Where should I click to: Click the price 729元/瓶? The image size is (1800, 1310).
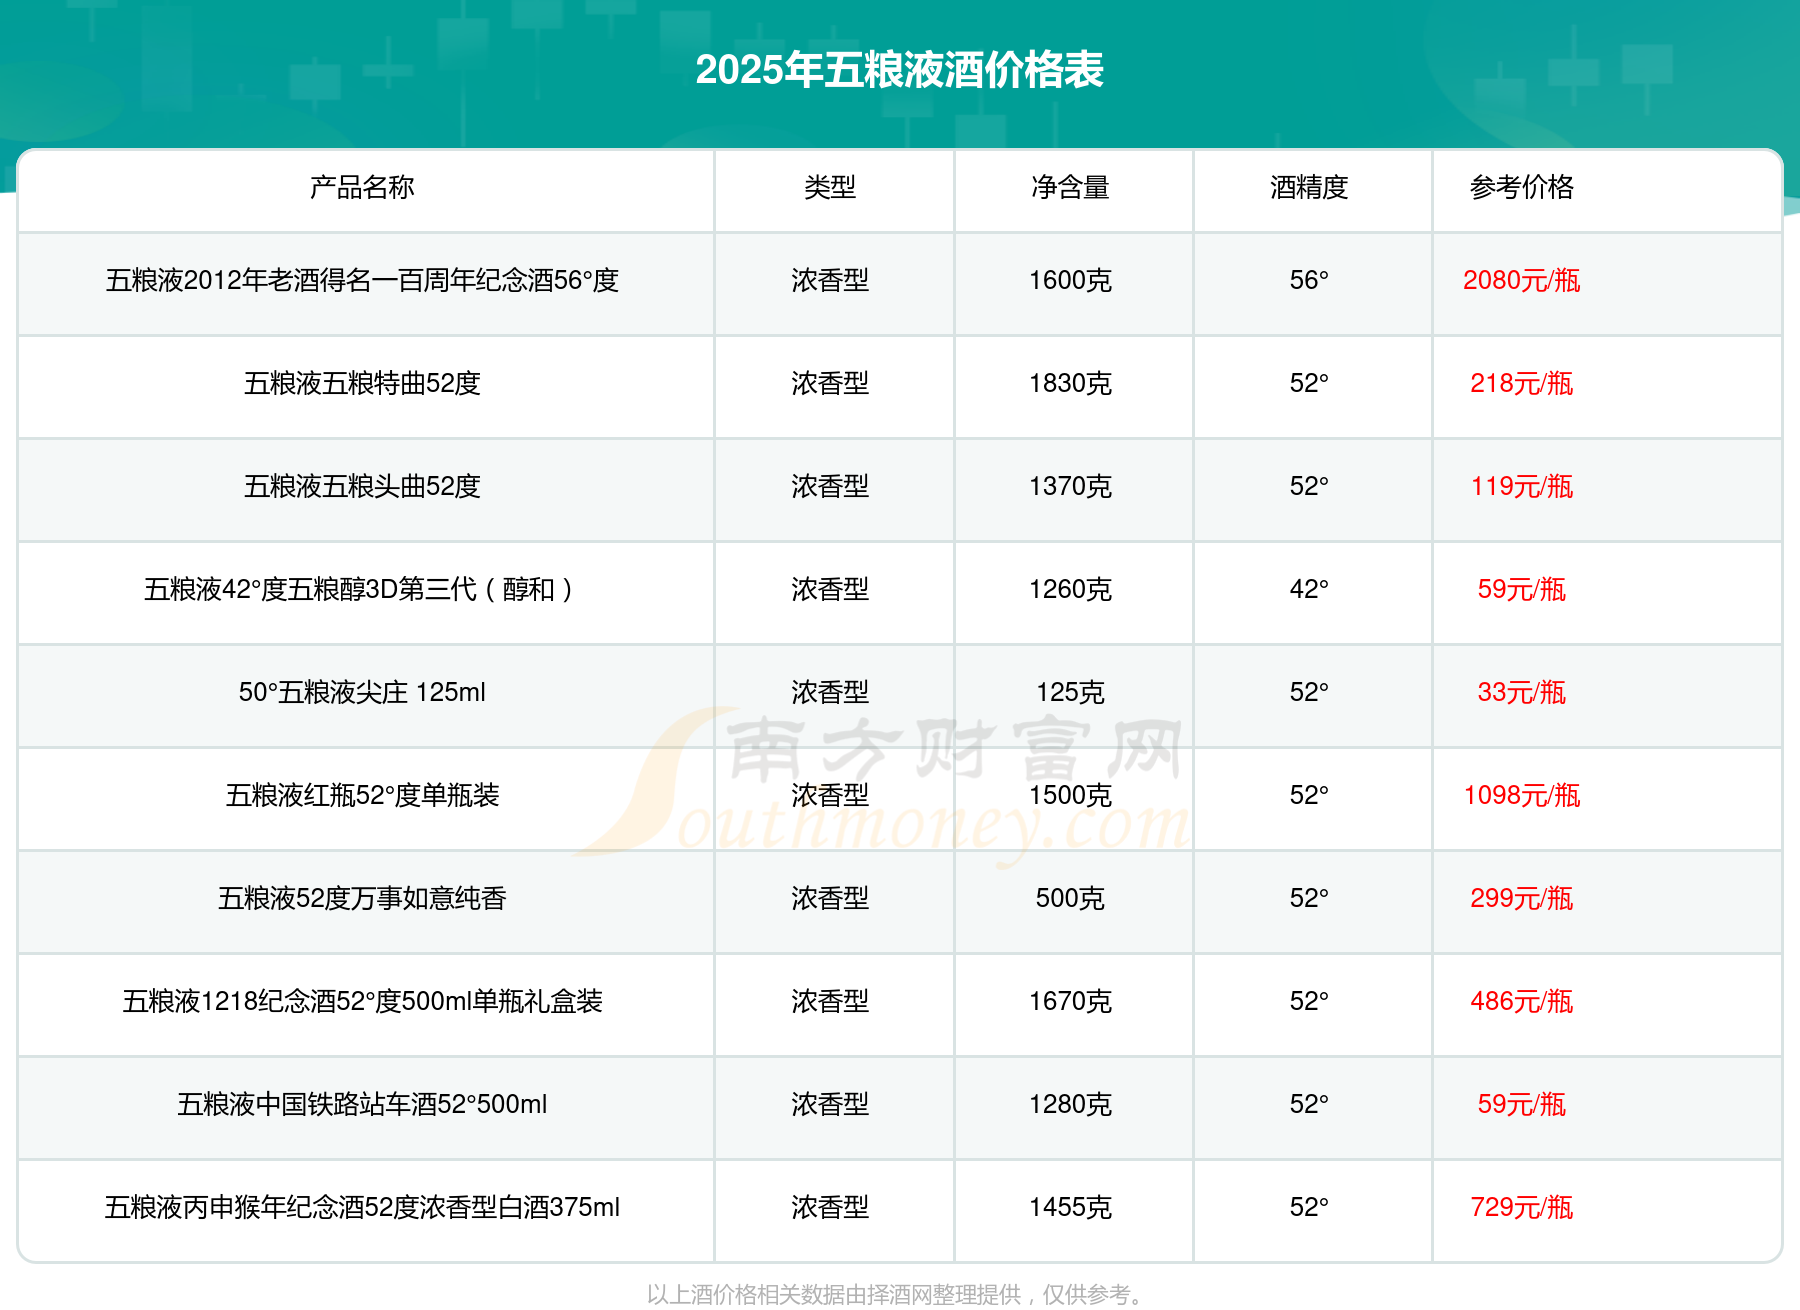(x=1522, y=1207)
